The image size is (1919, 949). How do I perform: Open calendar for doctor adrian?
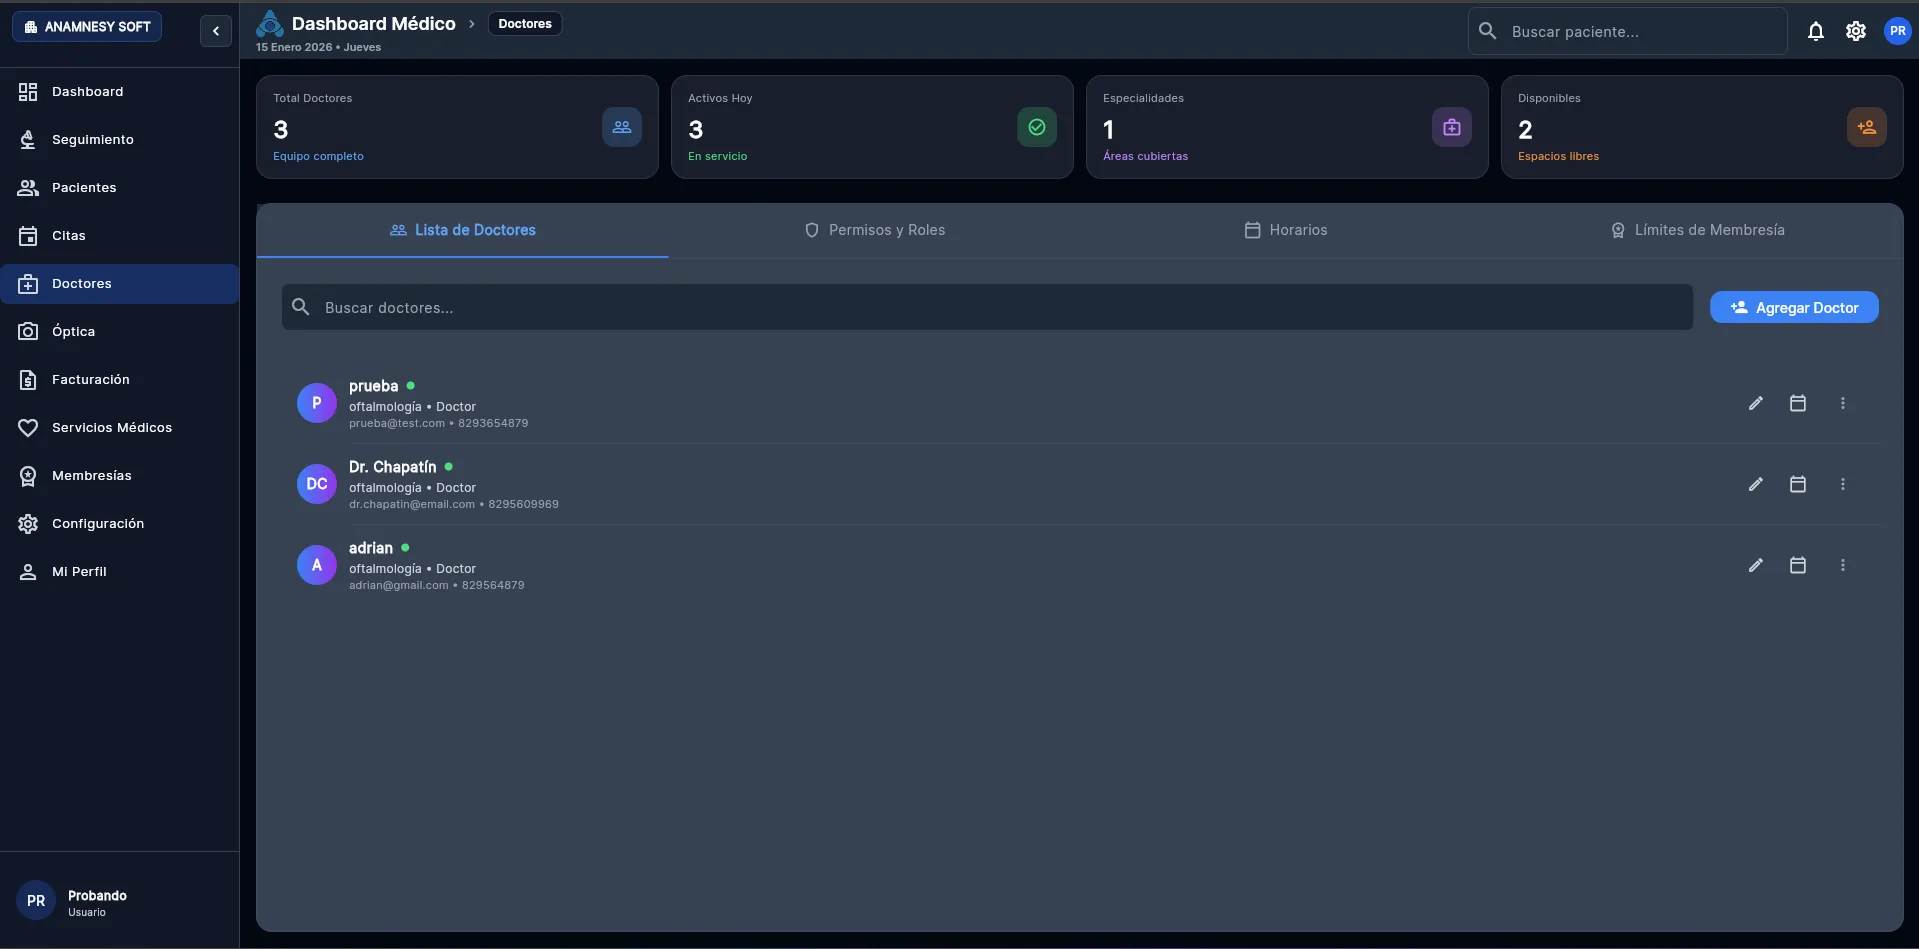(x=1797, y=565)
